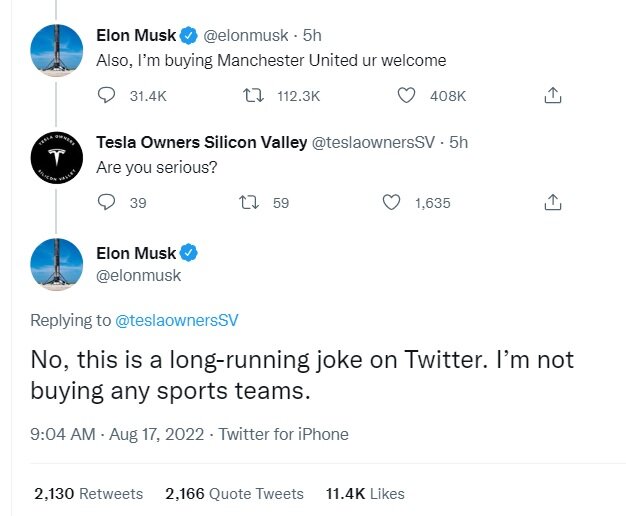Open the 2,130 Retweets list

[88, 494]
